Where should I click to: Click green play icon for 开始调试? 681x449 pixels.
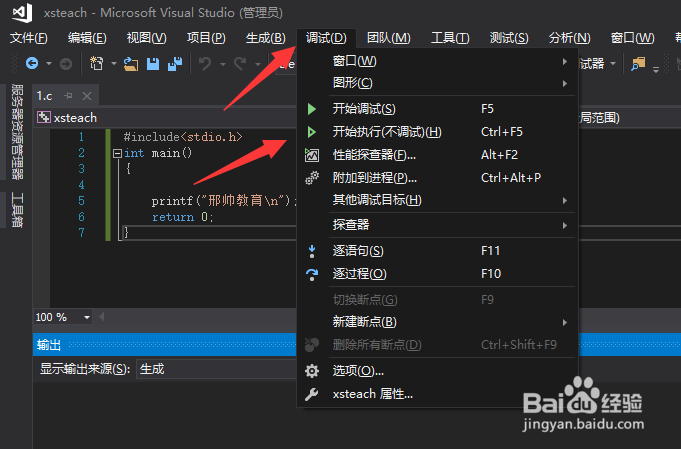(x=311, y=109)
